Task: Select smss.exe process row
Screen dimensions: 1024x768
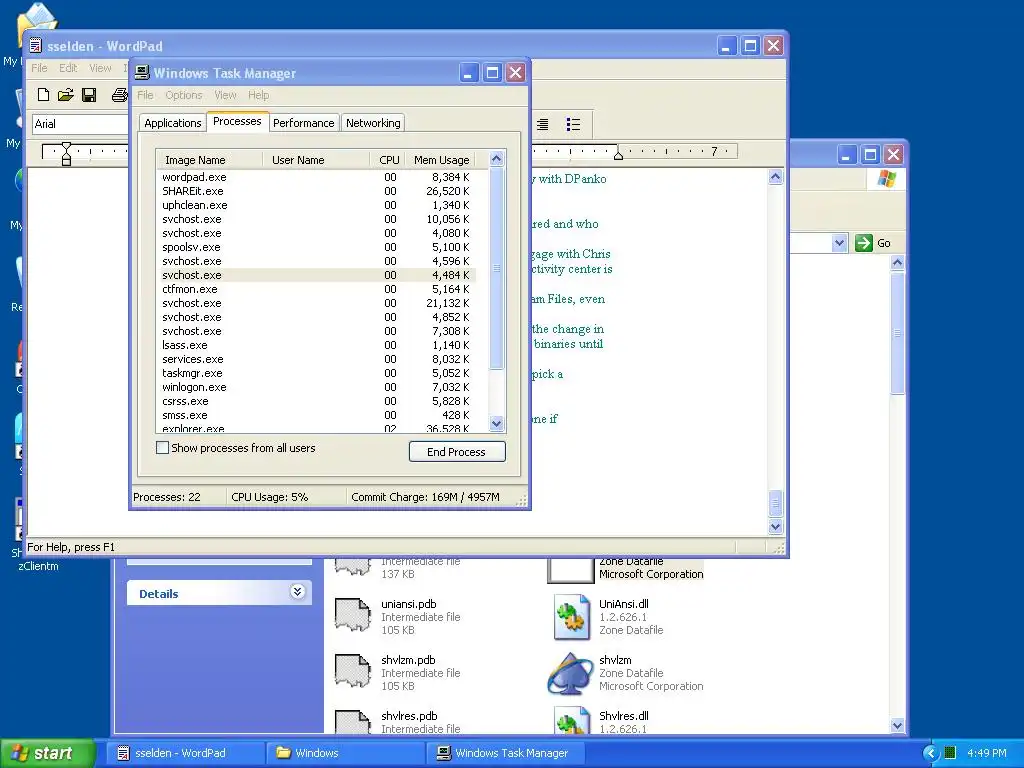Action: tap(316, 415)
